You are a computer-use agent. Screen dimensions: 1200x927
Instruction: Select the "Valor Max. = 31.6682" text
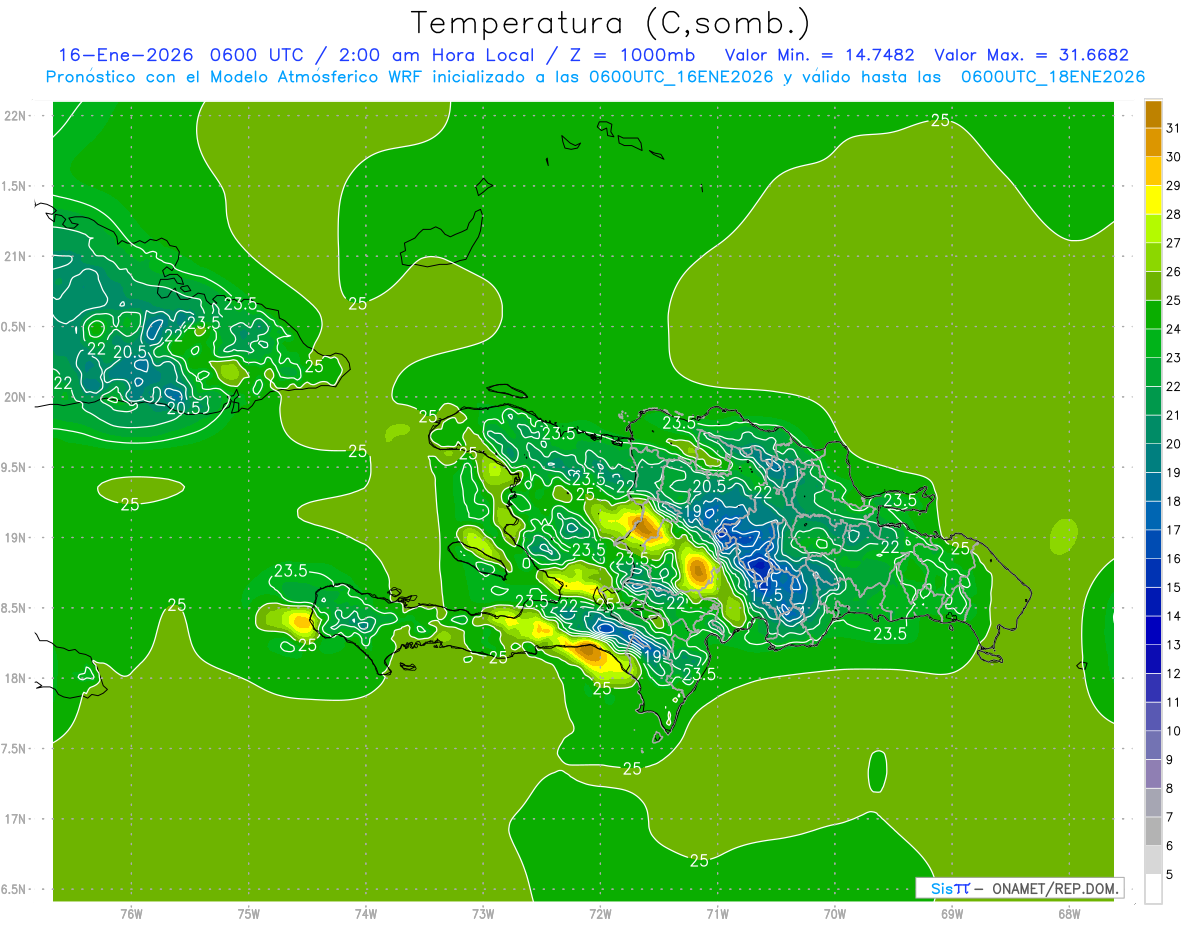[1031, 55]
